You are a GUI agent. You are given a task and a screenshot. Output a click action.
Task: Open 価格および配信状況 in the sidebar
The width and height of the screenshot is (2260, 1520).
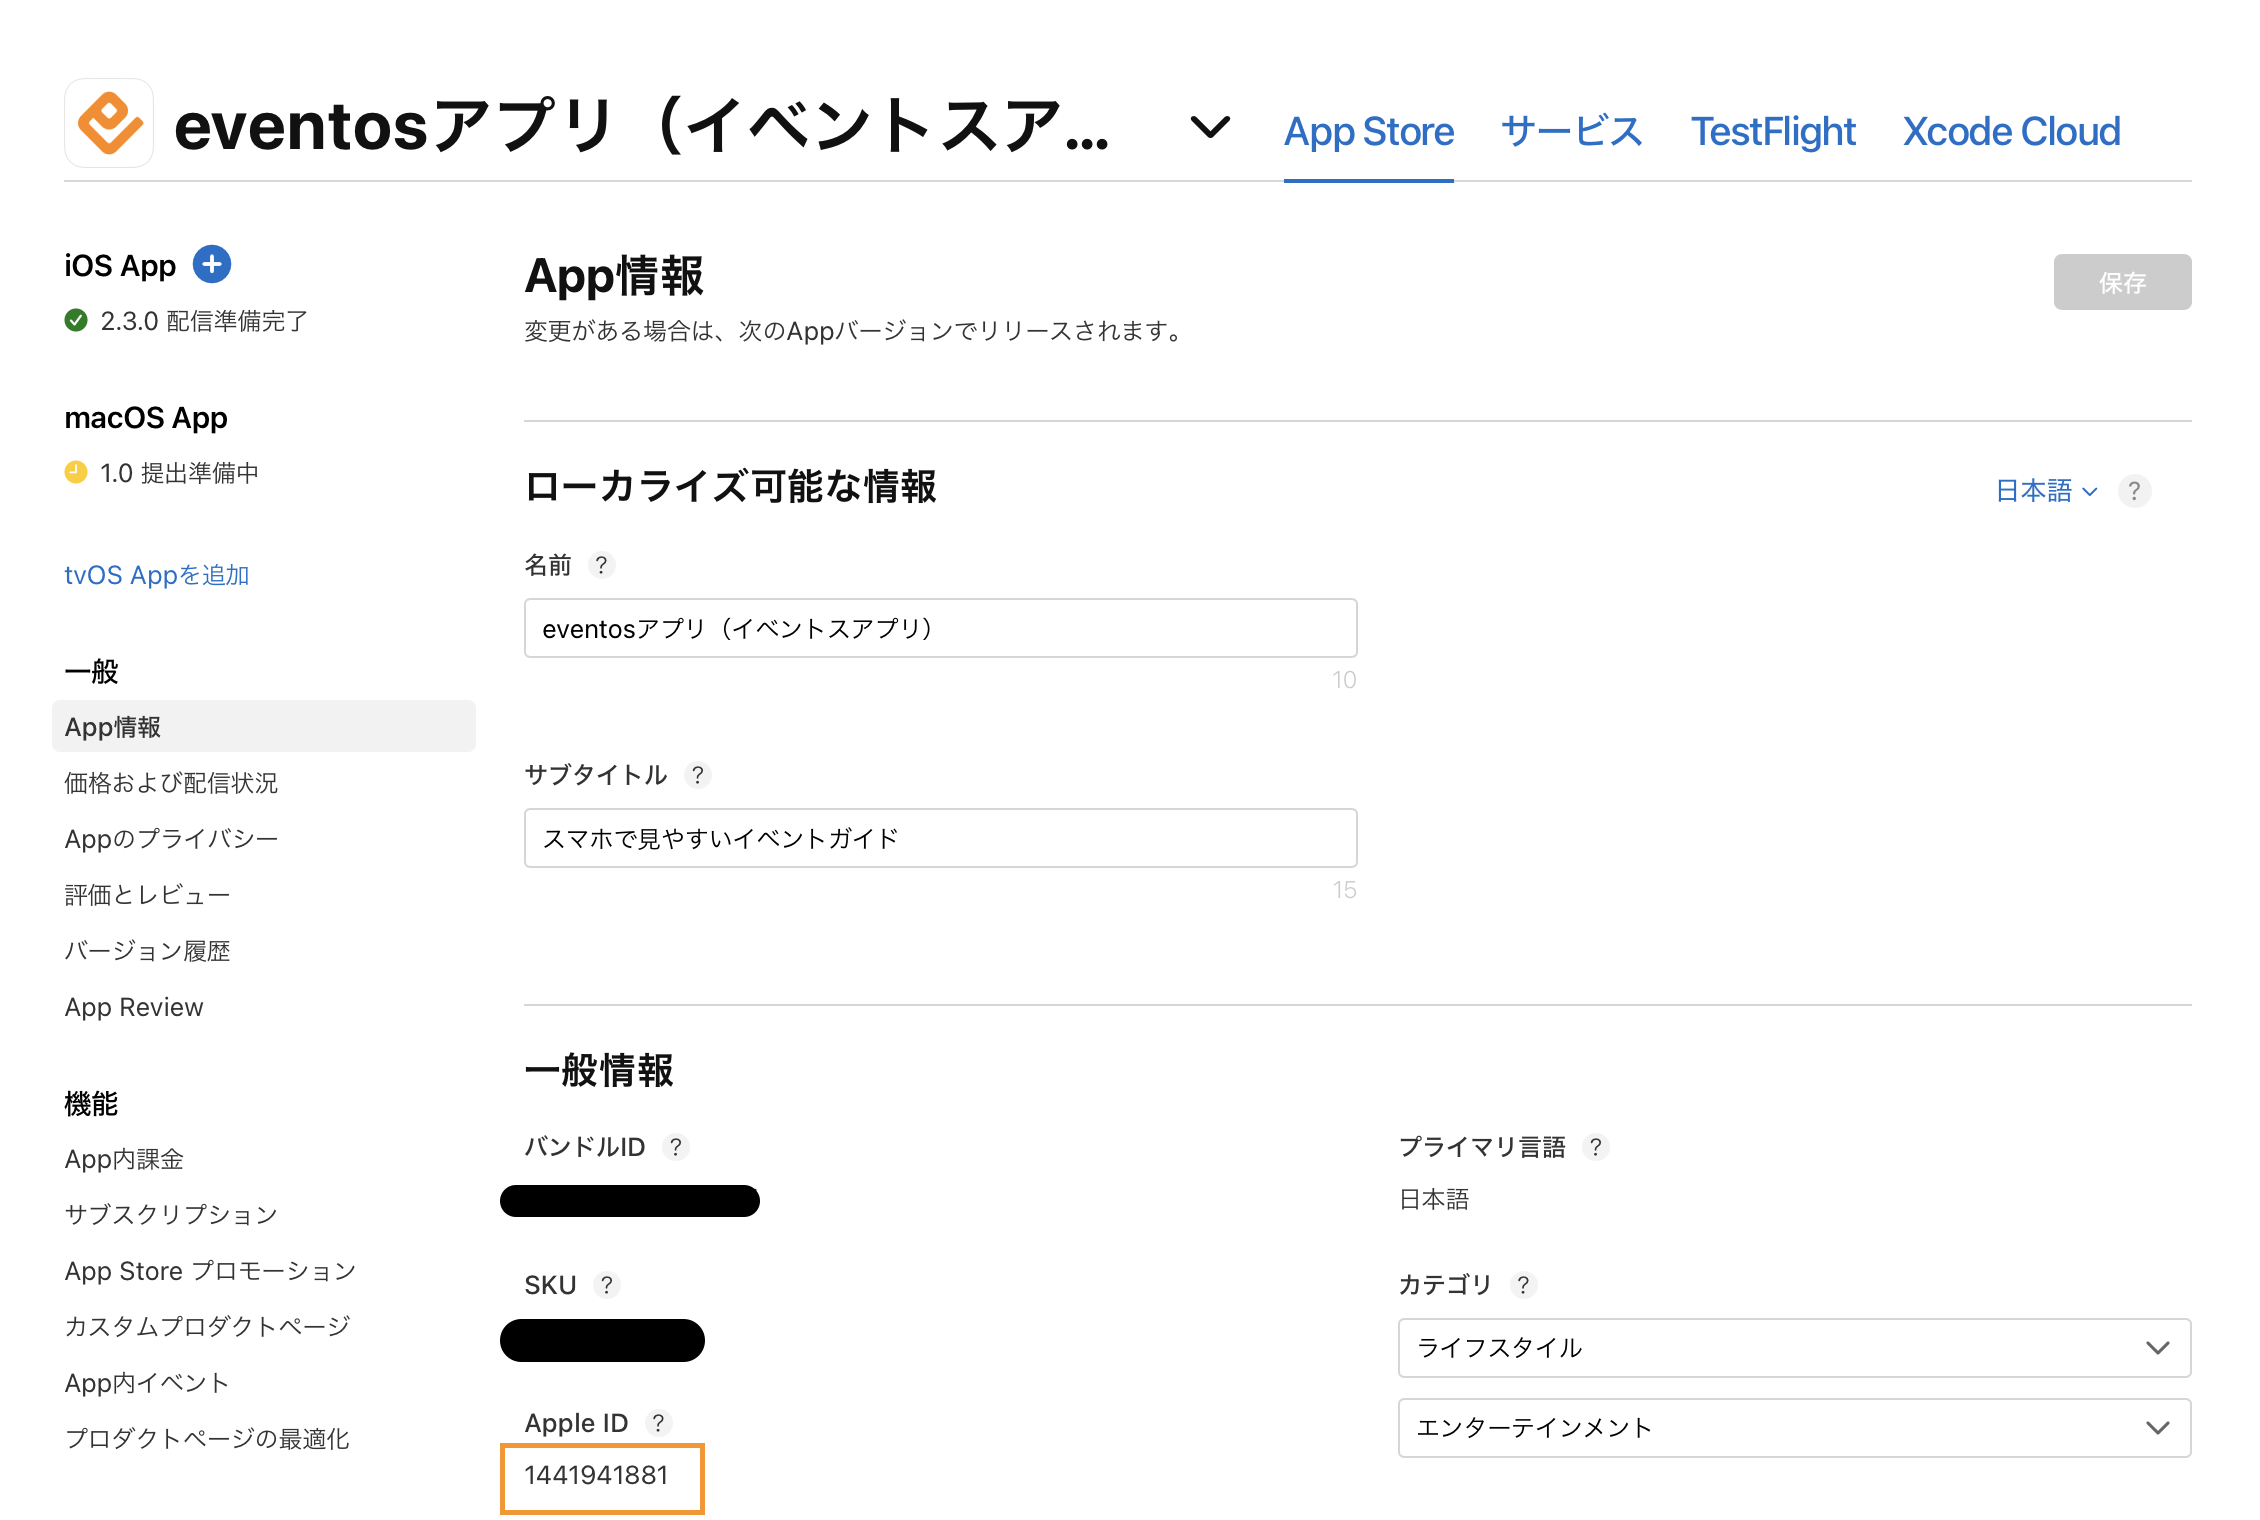171,783
